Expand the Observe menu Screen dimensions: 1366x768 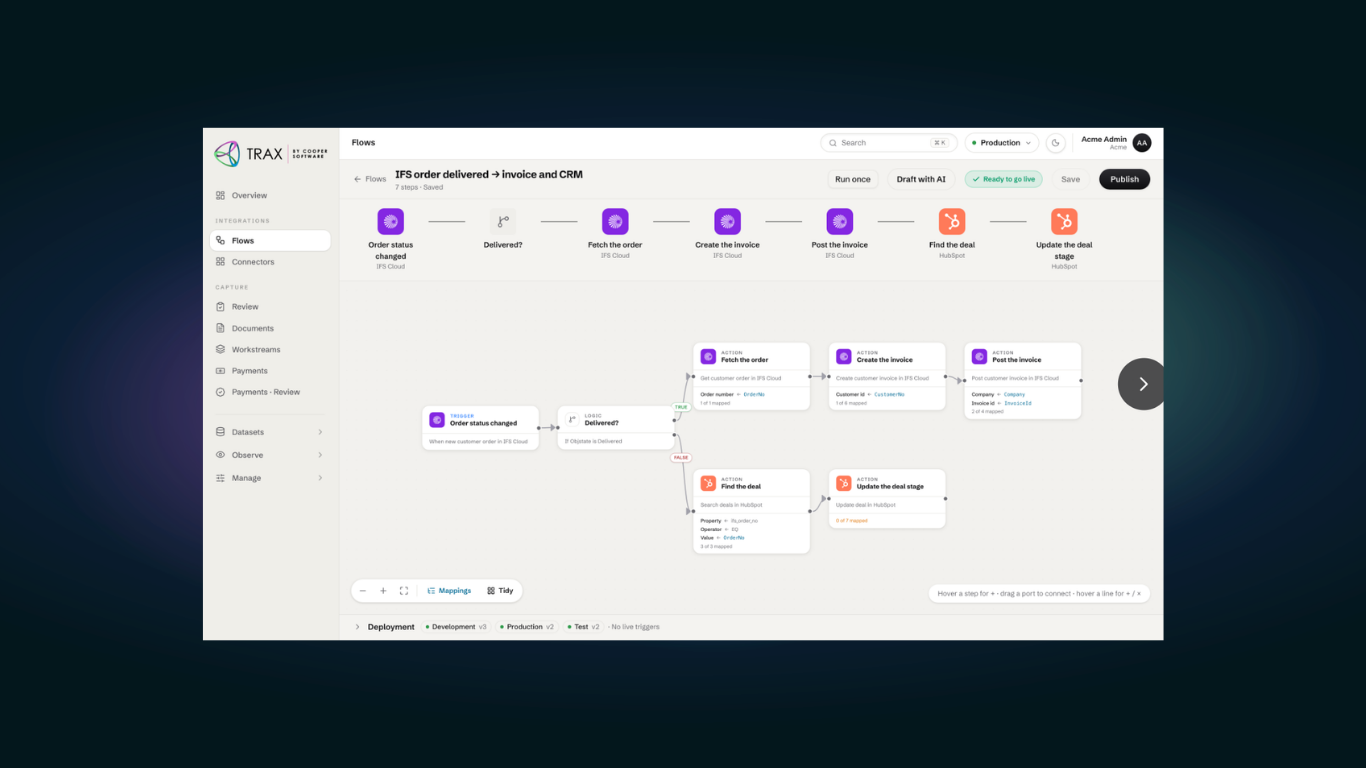[270, 455]
